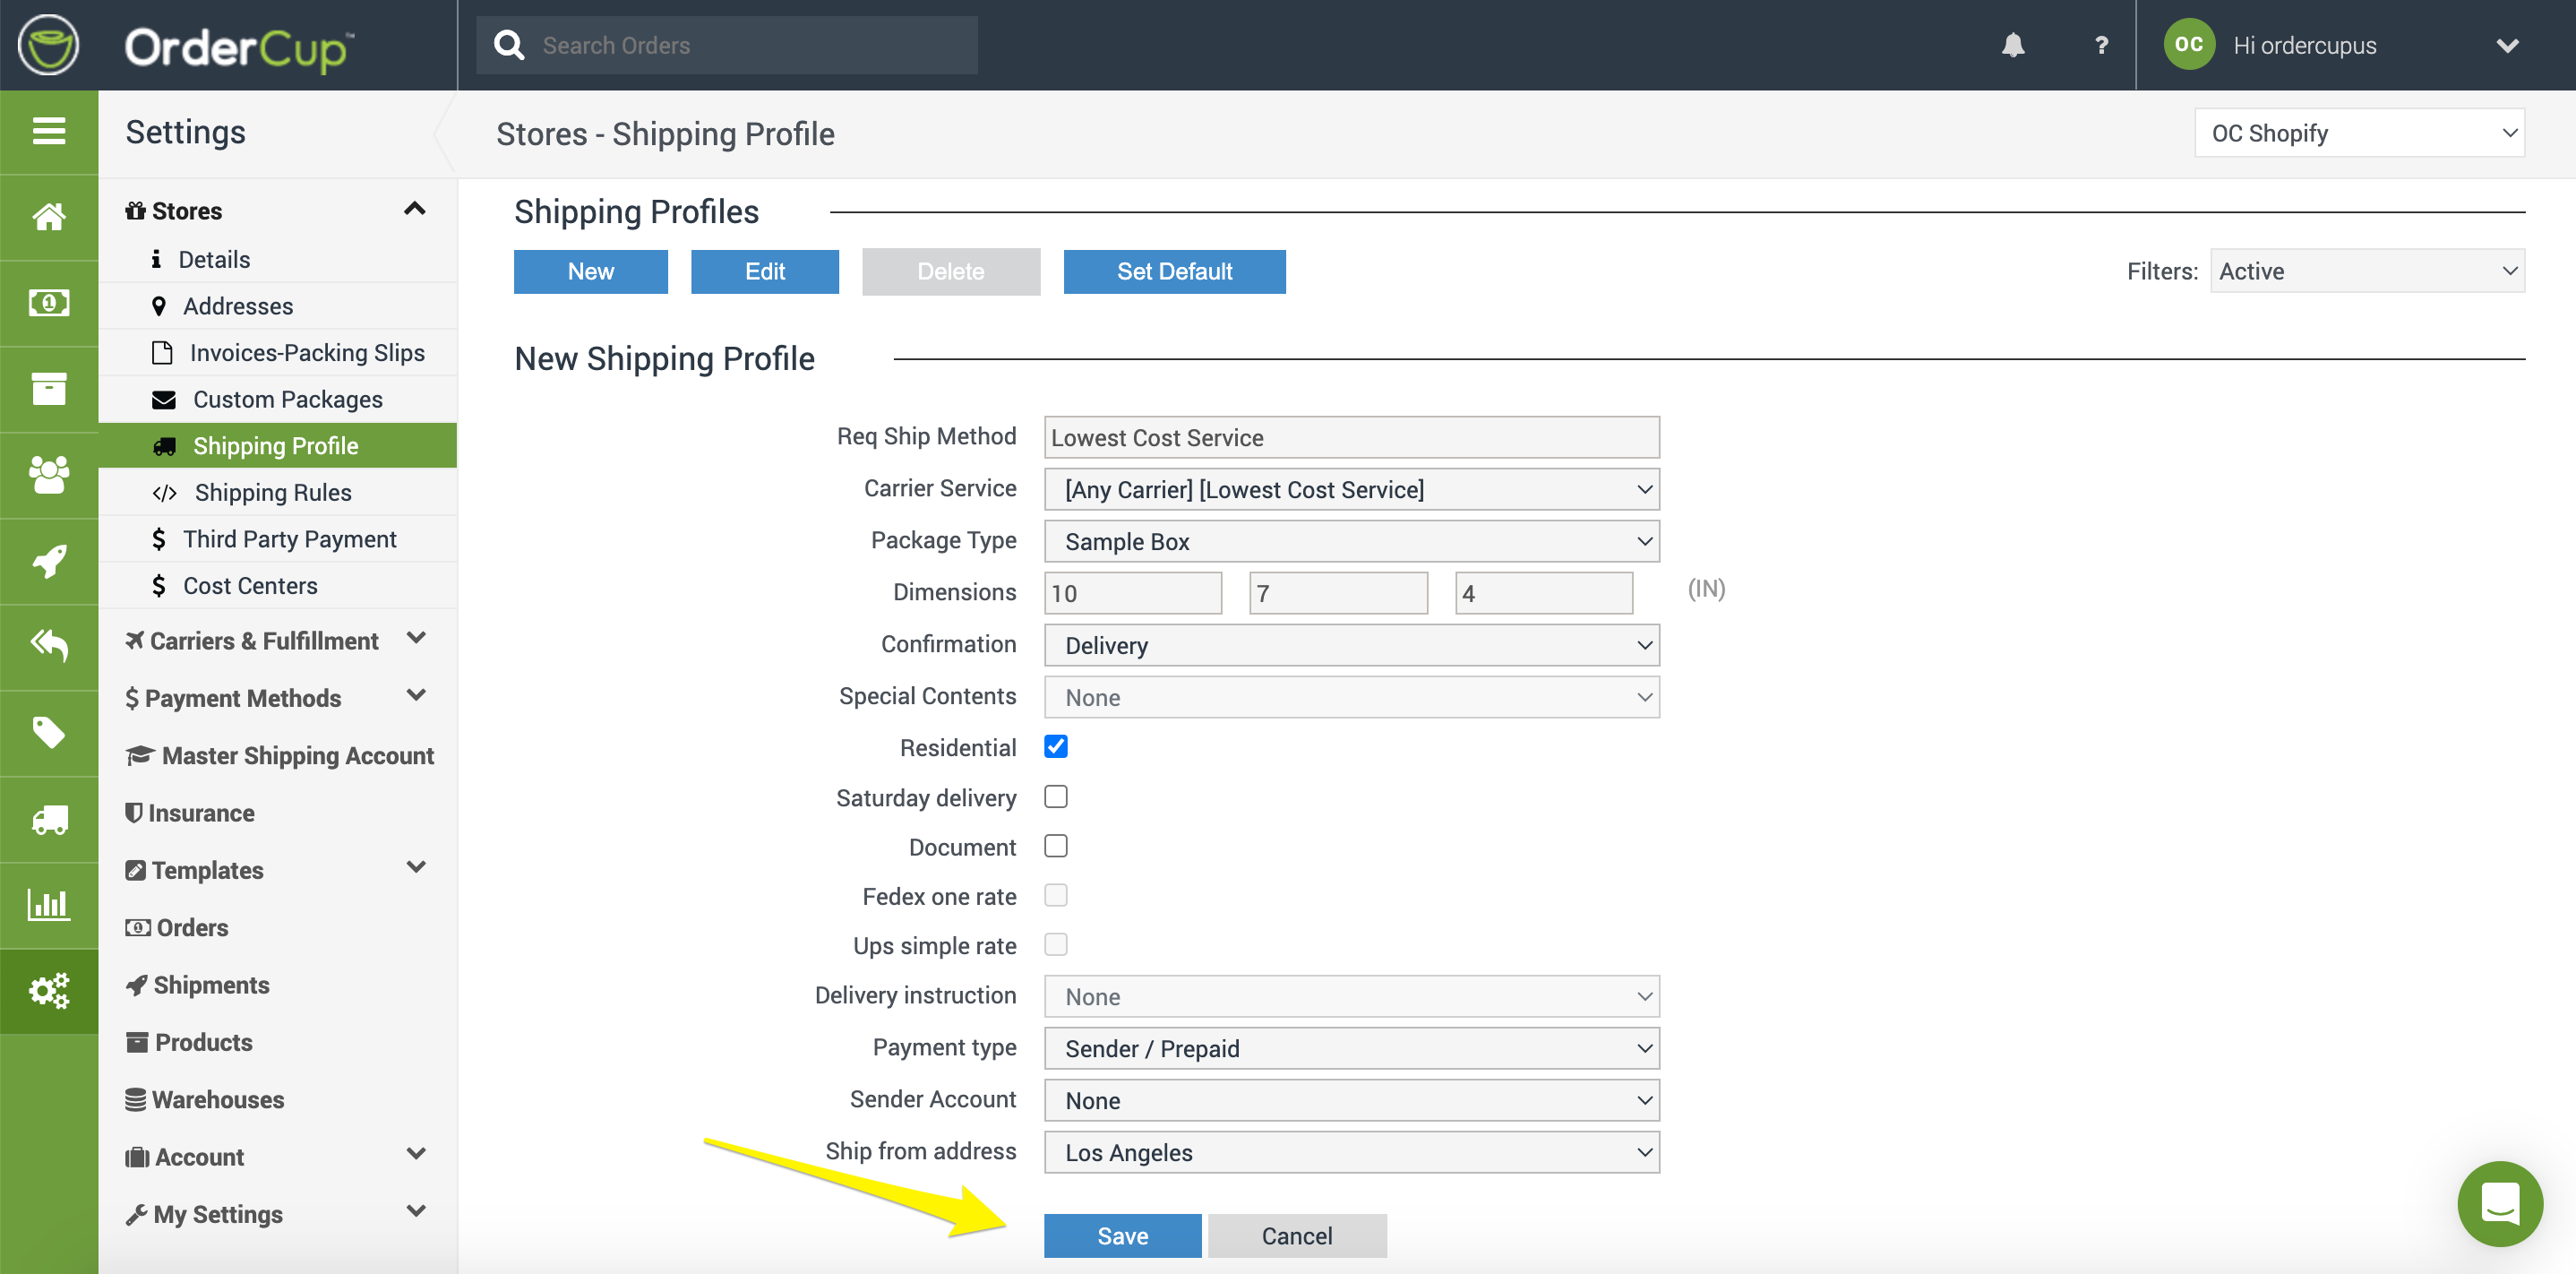Open Shipping Rules in the settings menu

point(272,492)
